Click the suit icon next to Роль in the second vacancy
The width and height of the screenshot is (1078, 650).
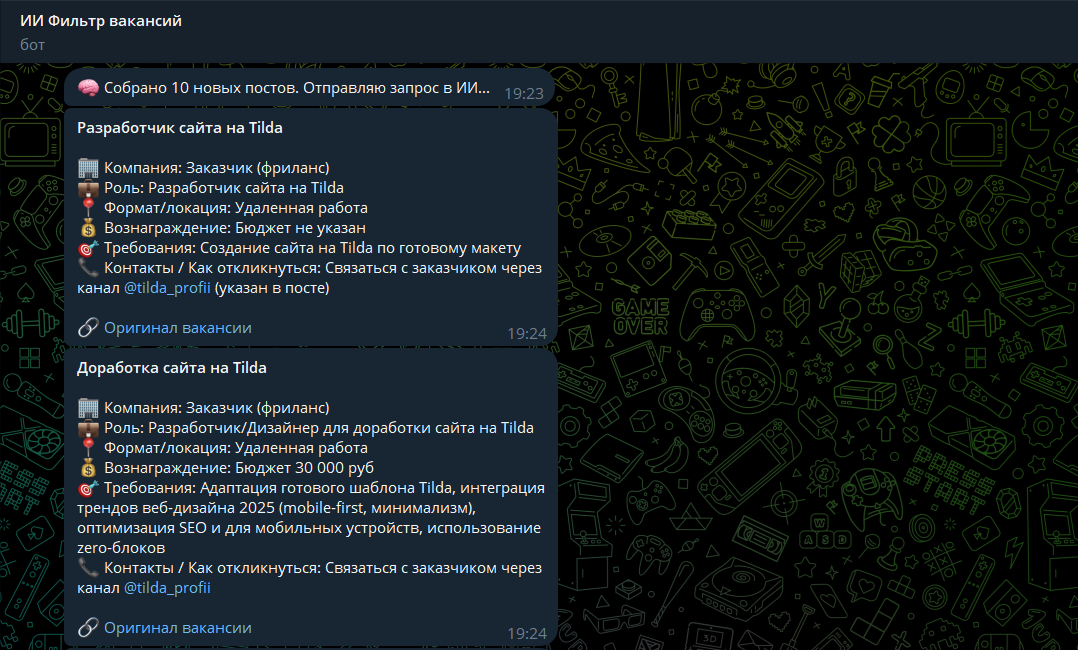click(89, 427)
